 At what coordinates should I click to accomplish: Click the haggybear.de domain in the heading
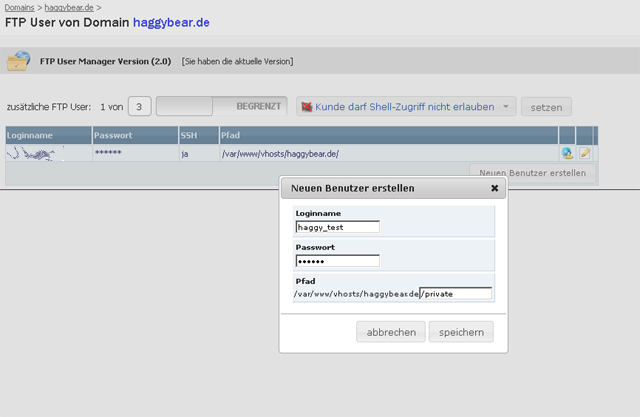coord(171,21)
